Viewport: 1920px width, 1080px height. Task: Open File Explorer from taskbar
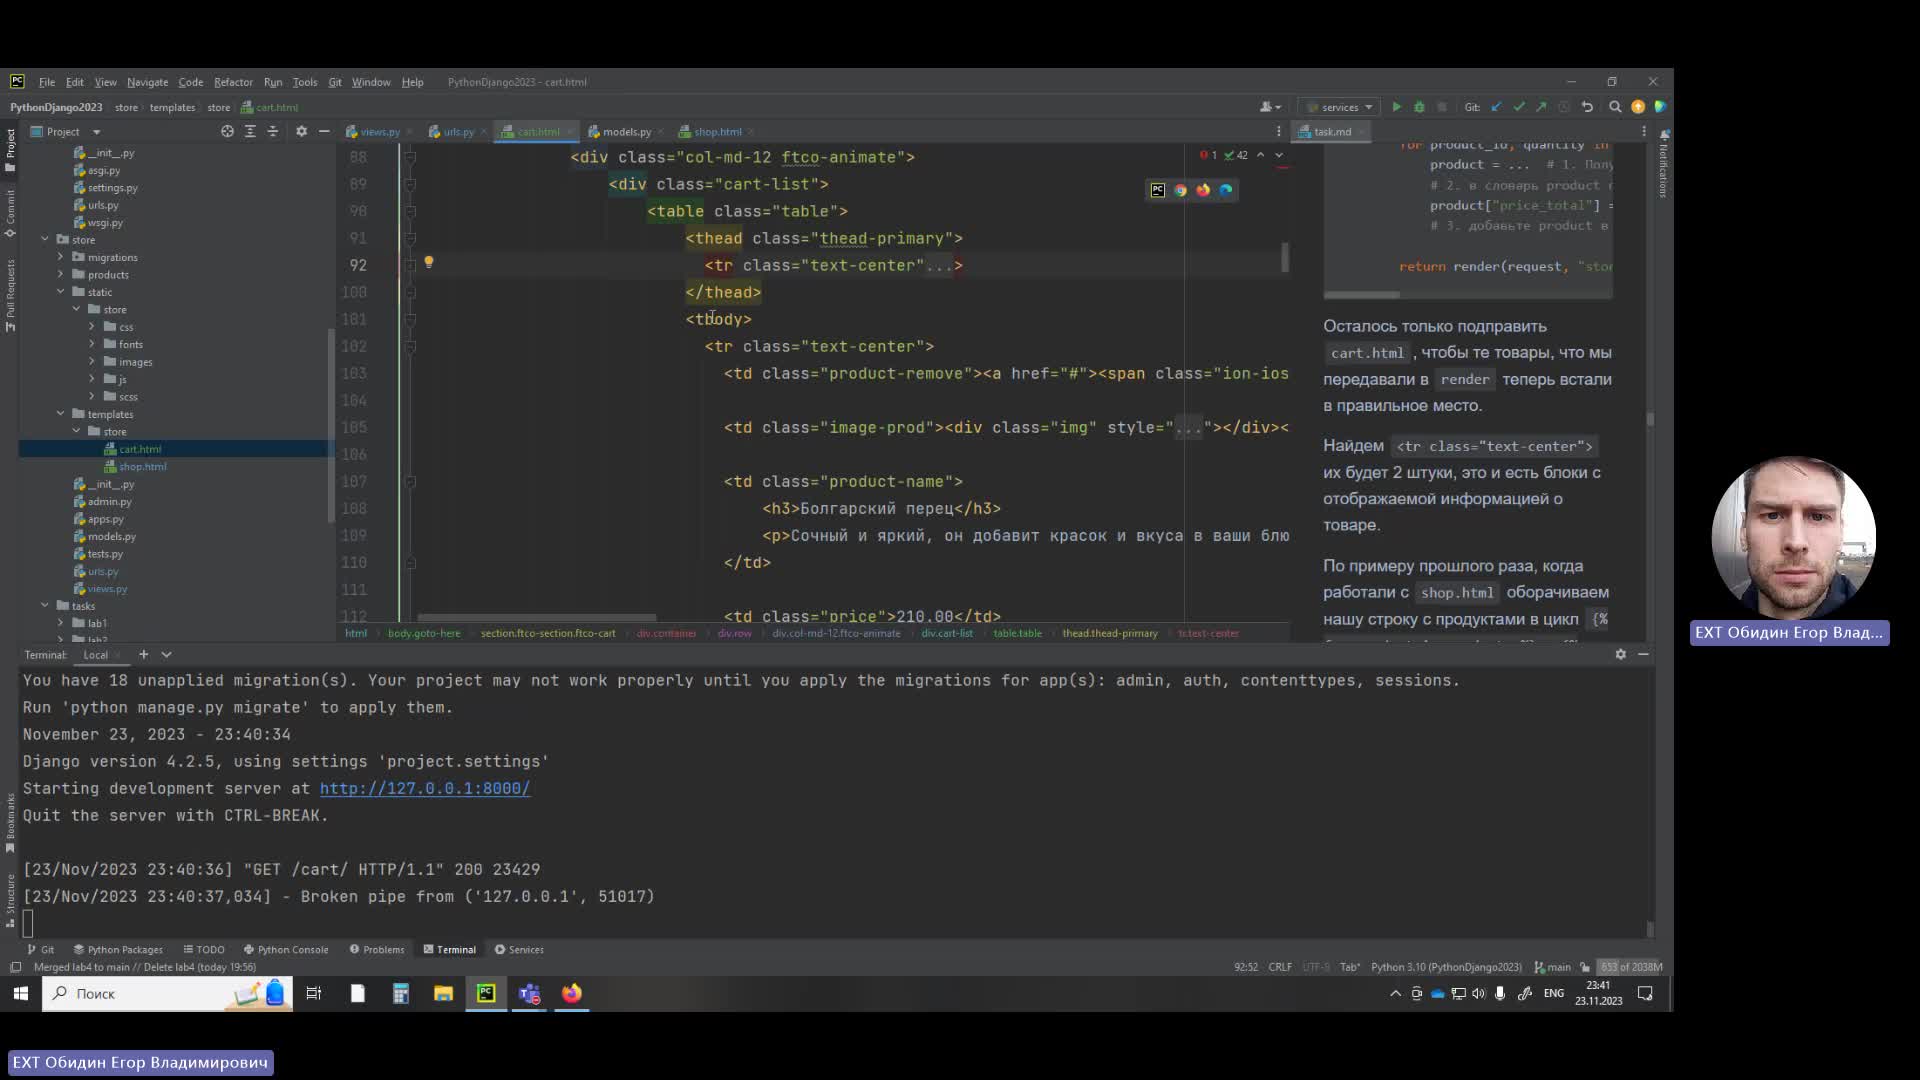(443, 993)
